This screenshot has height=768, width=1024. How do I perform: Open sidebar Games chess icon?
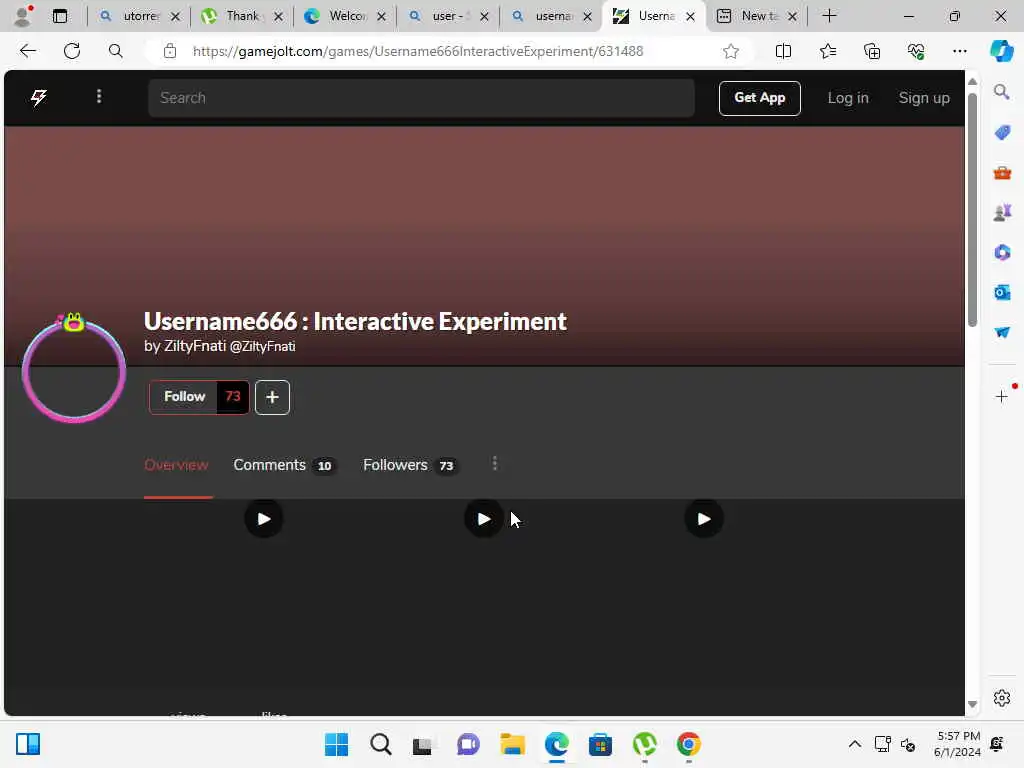(x=1002, y=212)
